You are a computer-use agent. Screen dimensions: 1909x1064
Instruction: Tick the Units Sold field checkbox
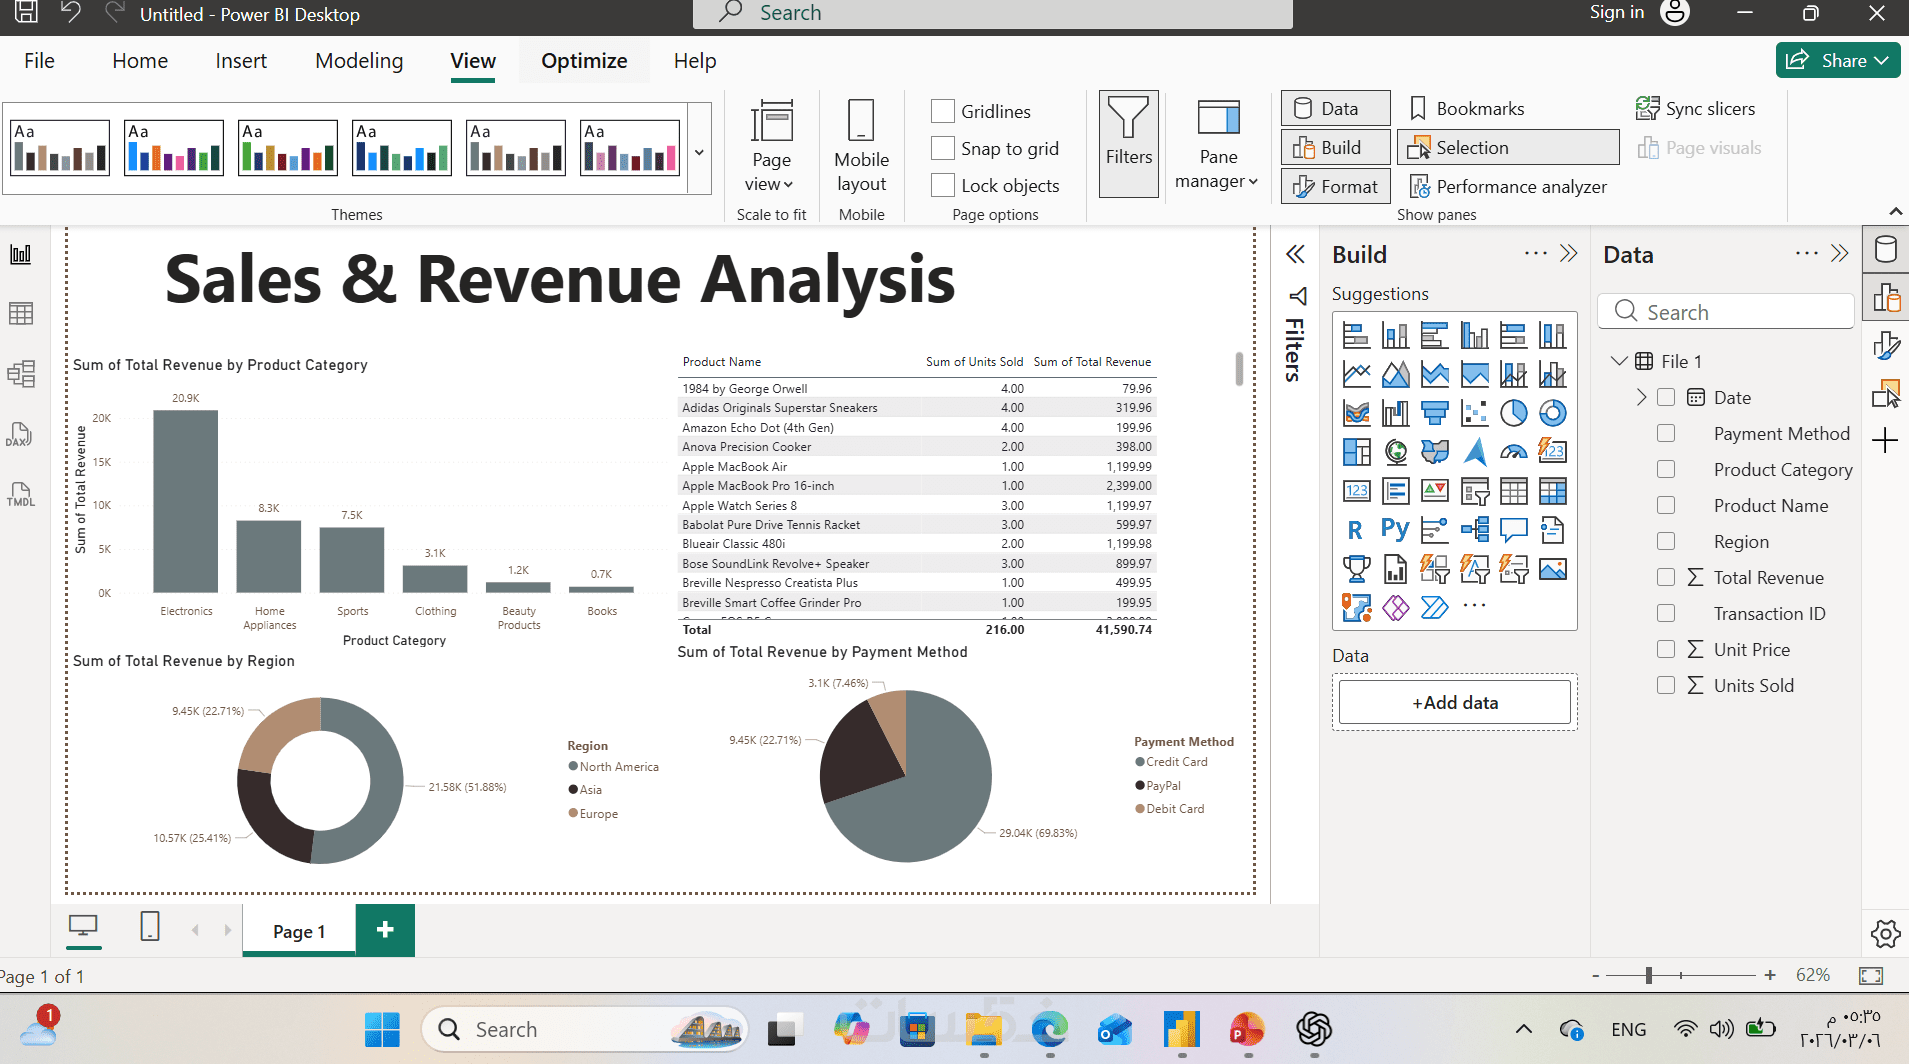[1666, 685]
